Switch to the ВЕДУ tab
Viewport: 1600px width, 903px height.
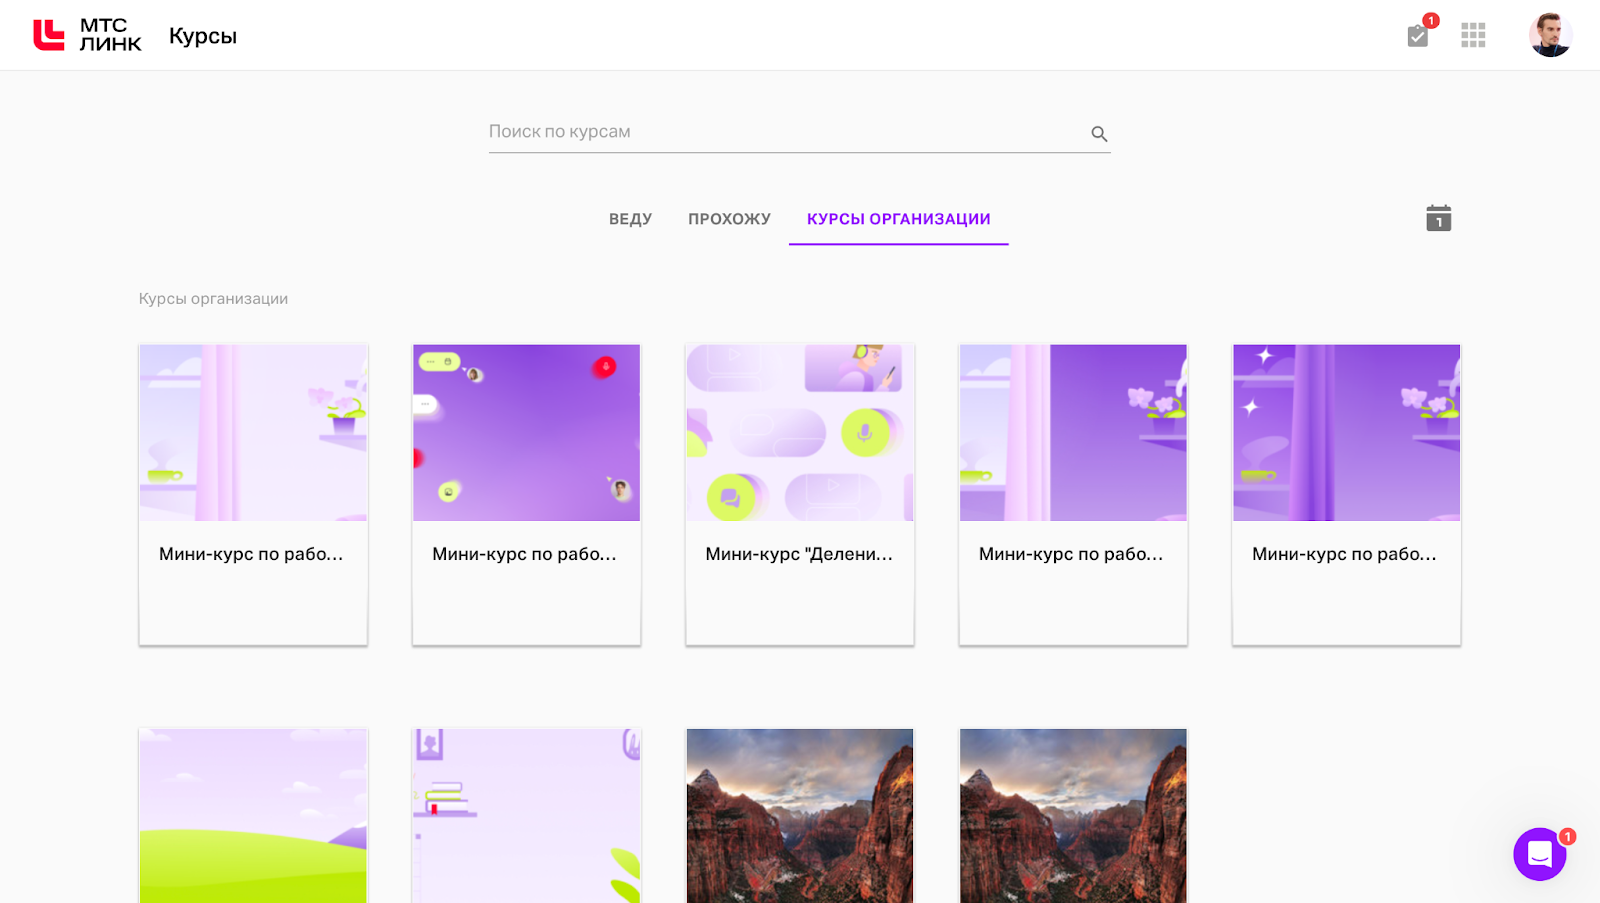(630, 219)
